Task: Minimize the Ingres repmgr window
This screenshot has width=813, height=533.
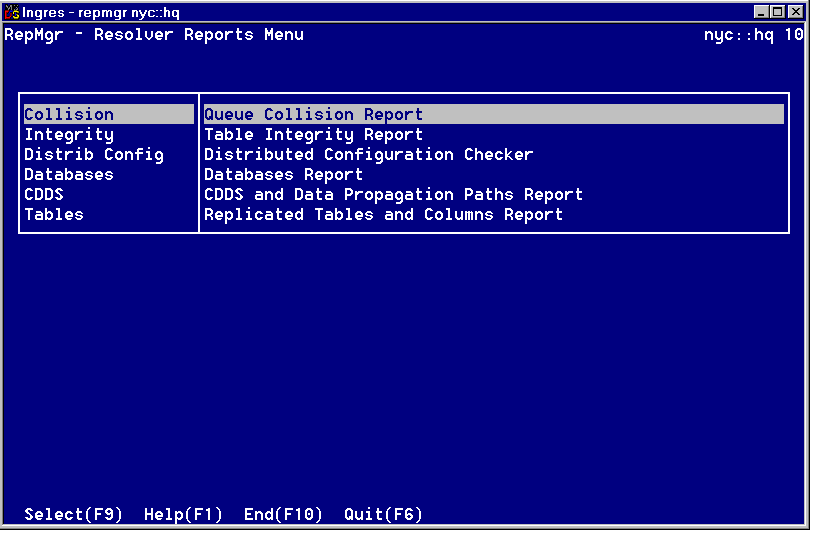Action: tap(761, 11)
